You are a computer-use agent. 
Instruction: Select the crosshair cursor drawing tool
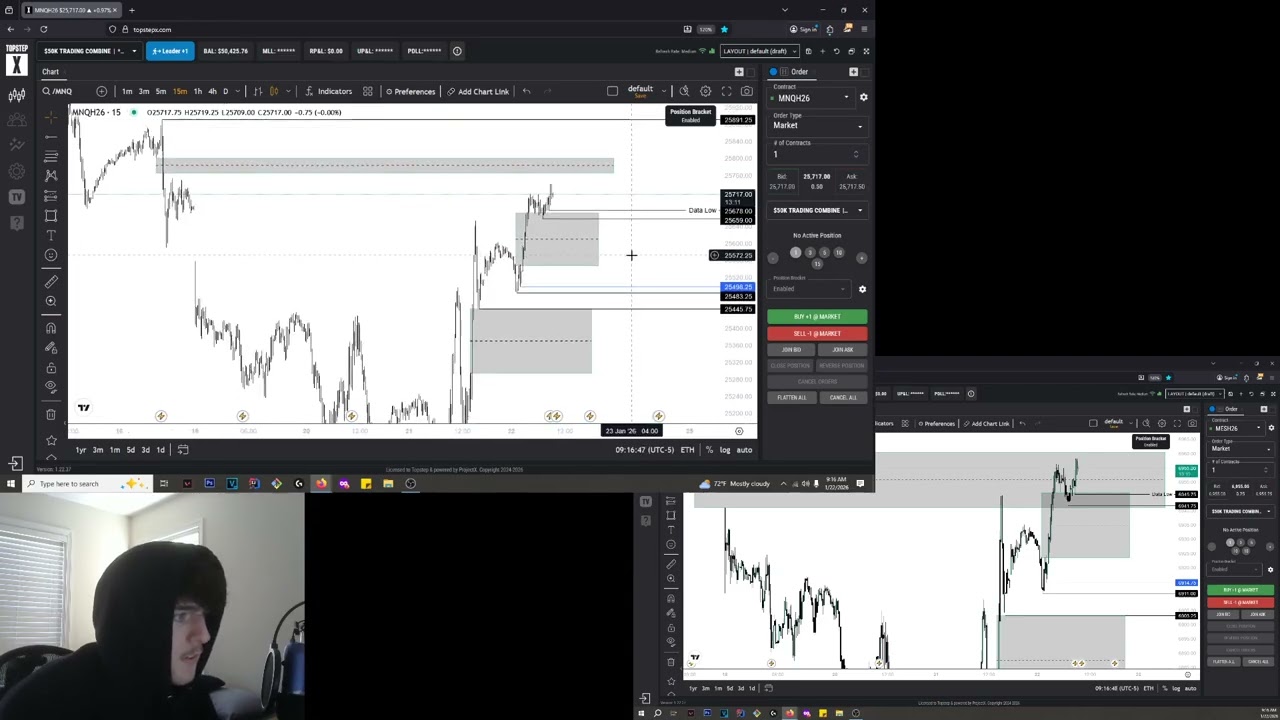click(51, 117)
